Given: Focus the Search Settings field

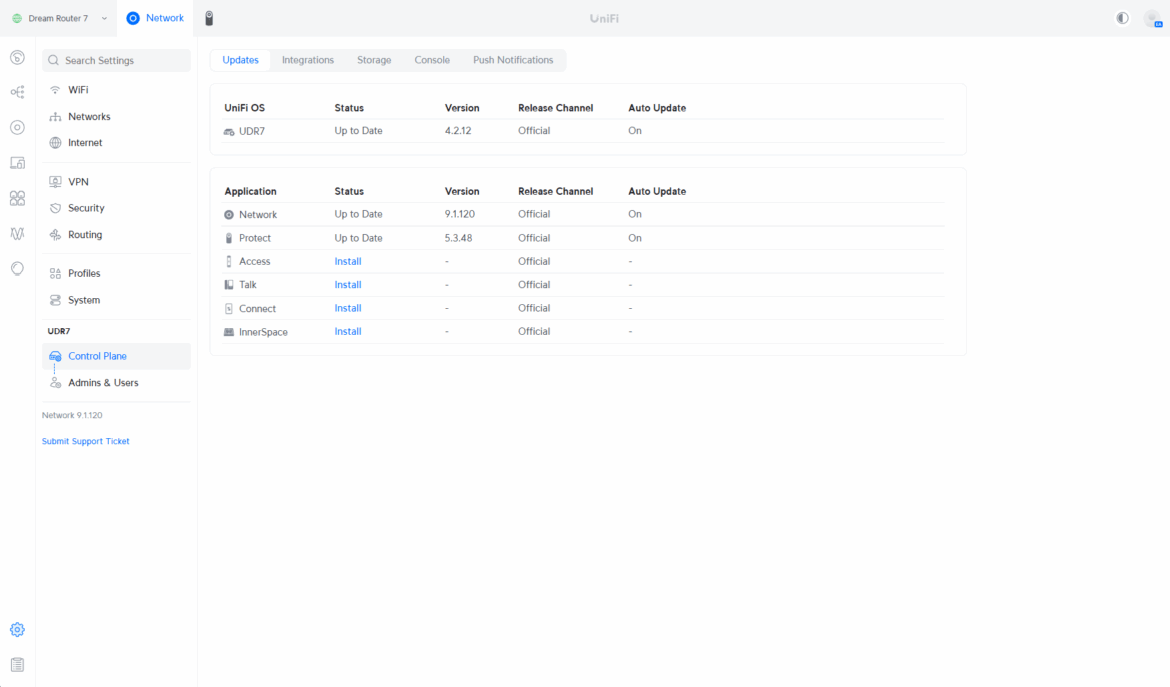Looking at the screenshot, I should pyautogui.click(x=116, y=60).
